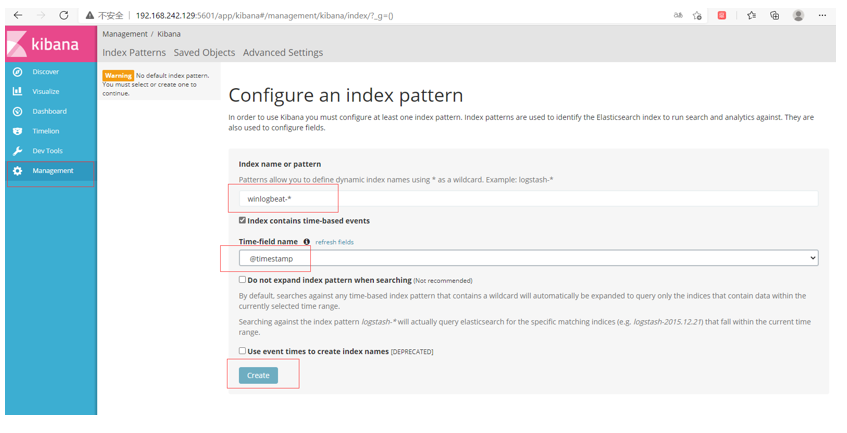Open Management gear icon in sidebar
This screenshot has height=433, width=847.
17,171
